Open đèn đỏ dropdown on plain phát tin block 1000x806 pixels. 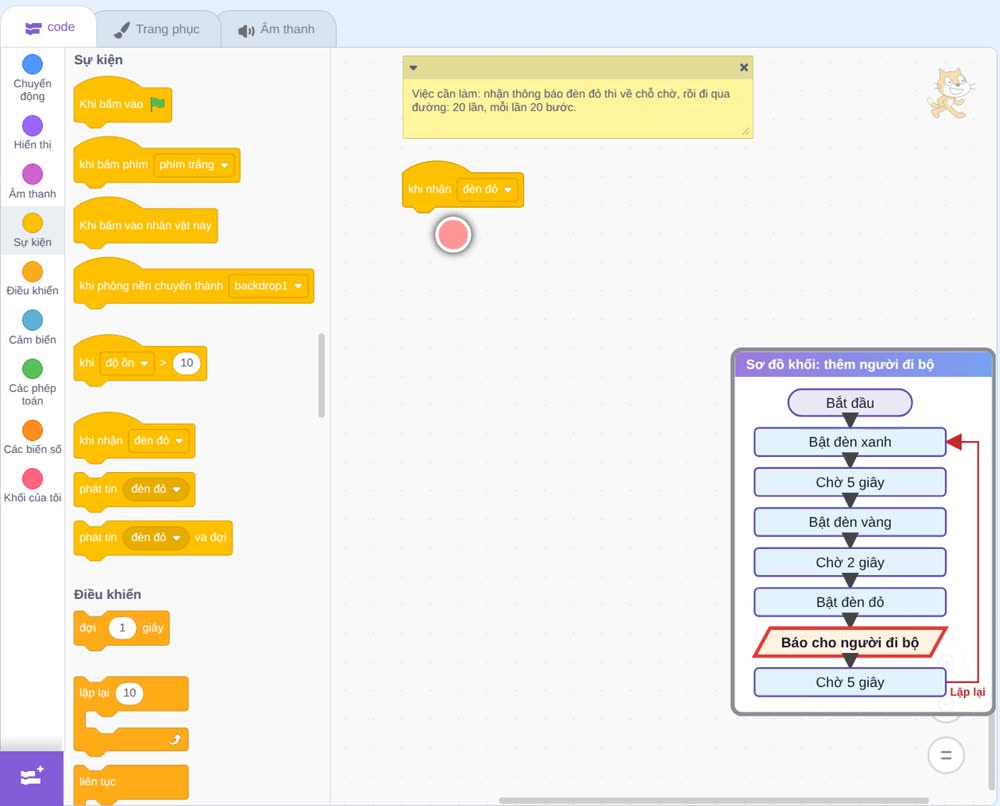click(x=156, y=489)
